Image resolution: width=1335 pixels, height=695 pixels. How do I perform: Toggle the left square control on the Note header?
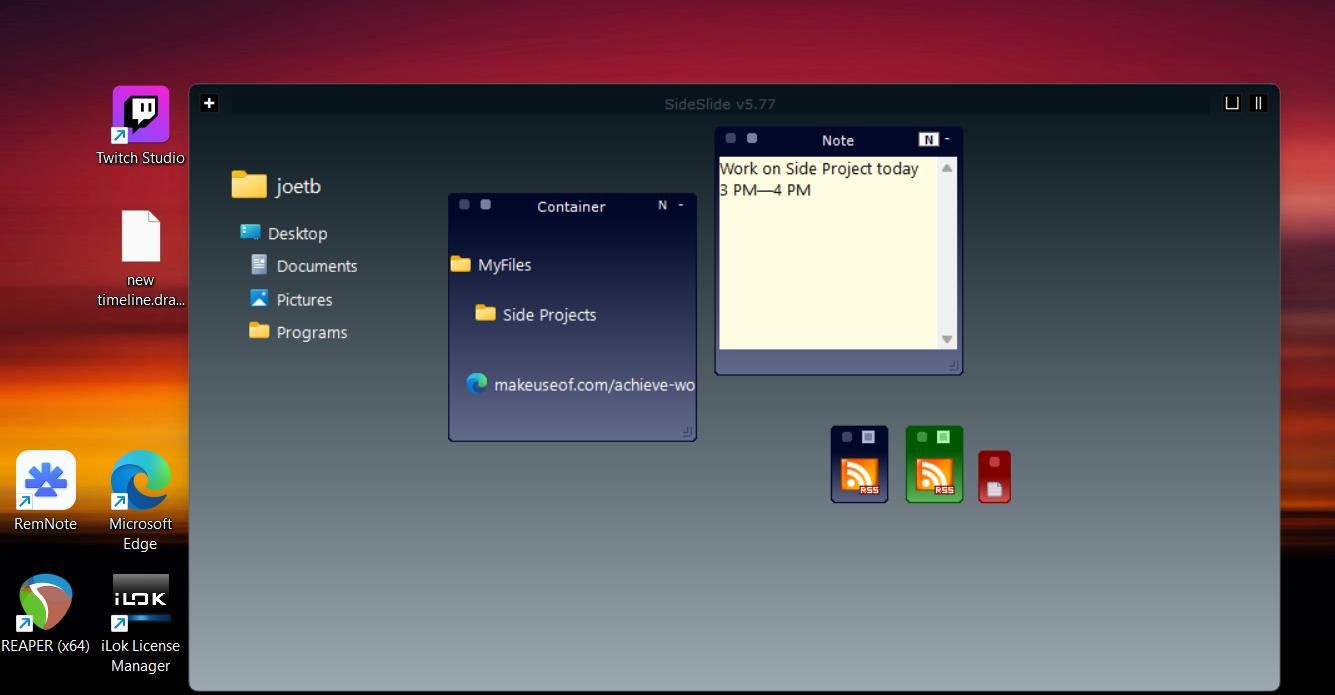(x=731, y=138)
